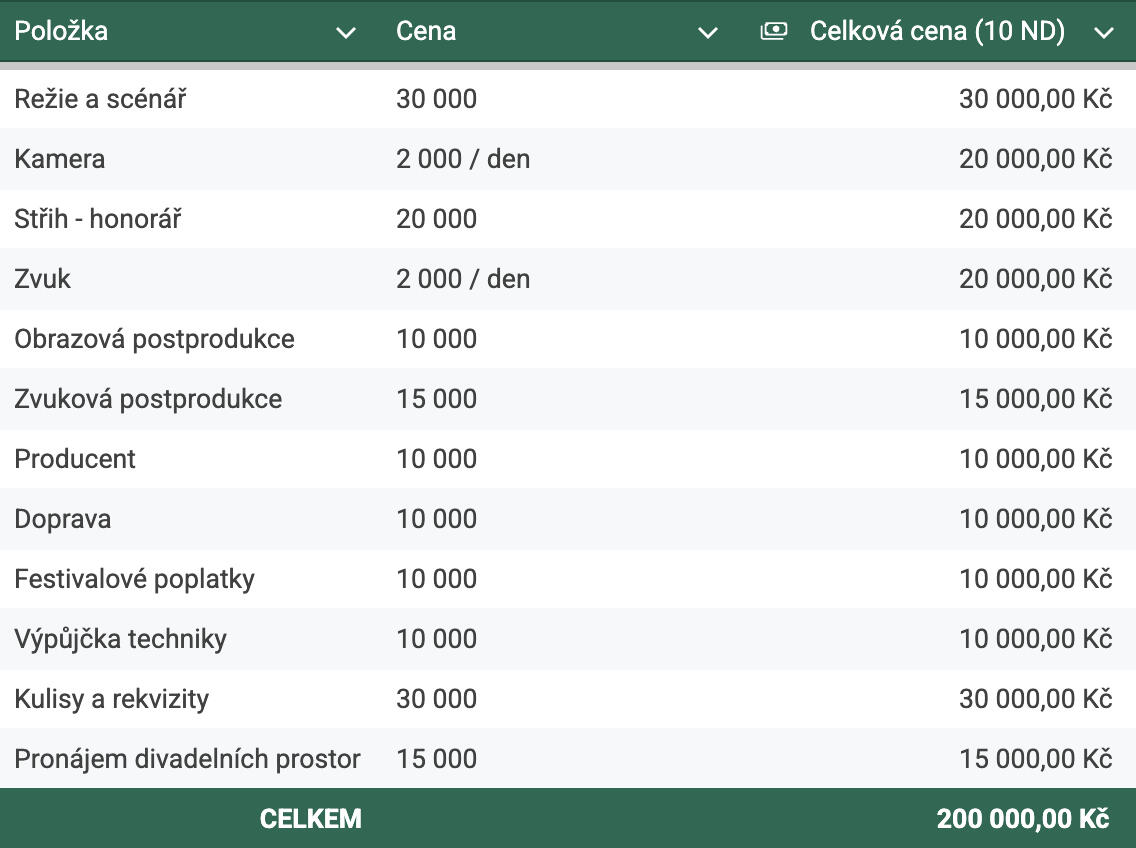The width and height of the screenshot is (1136, 848).
Task: Click the Festivalové poplatky item
Action: (134, 579)
